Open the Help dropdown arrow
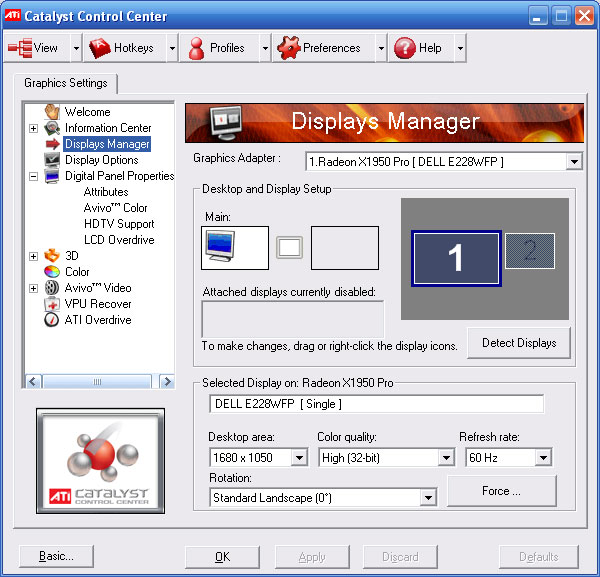This screenshot has width=600, height=577. click(x=460, y=48)
